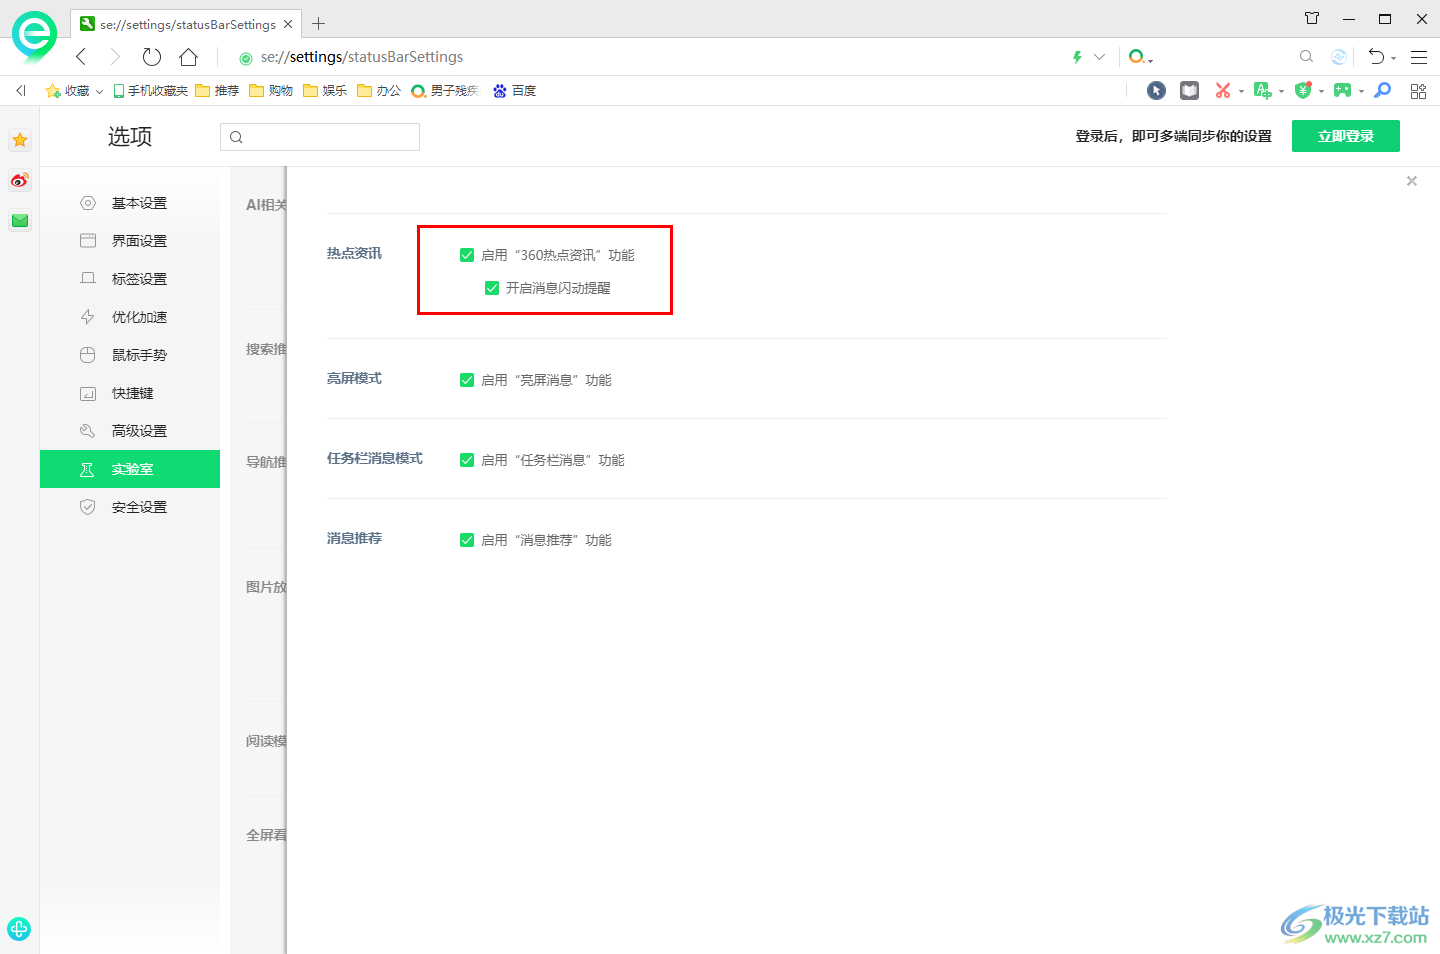Select 优化加速 in the settings menu

130,317
